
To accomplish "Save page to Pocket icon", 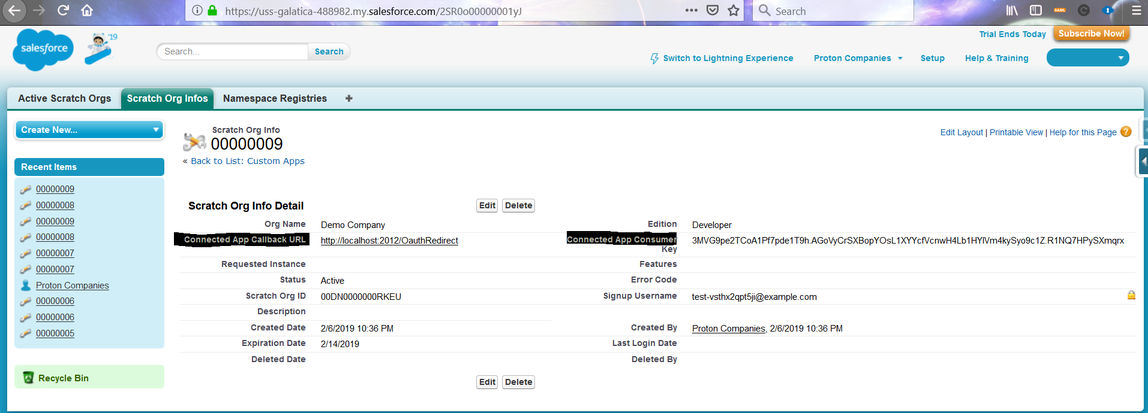I will (712, 11).
